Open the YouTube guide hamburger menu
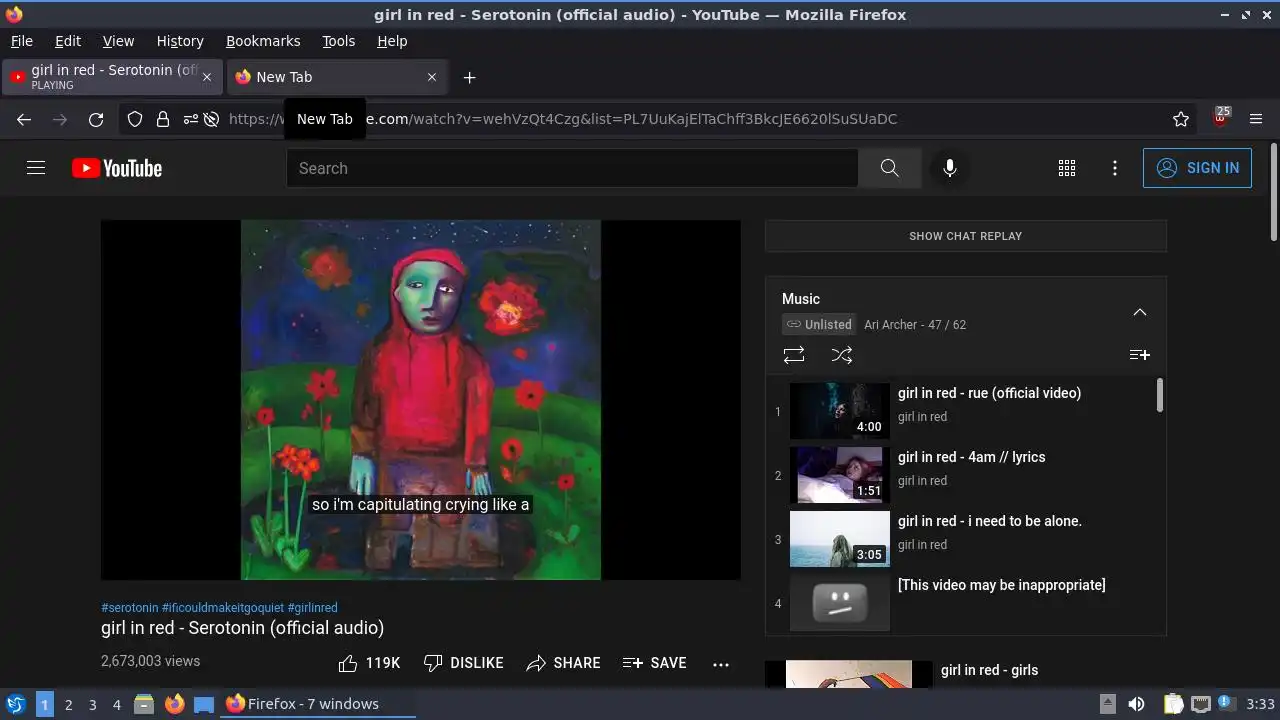Screen dimensions: 1280x720 [x=36, y=168]
